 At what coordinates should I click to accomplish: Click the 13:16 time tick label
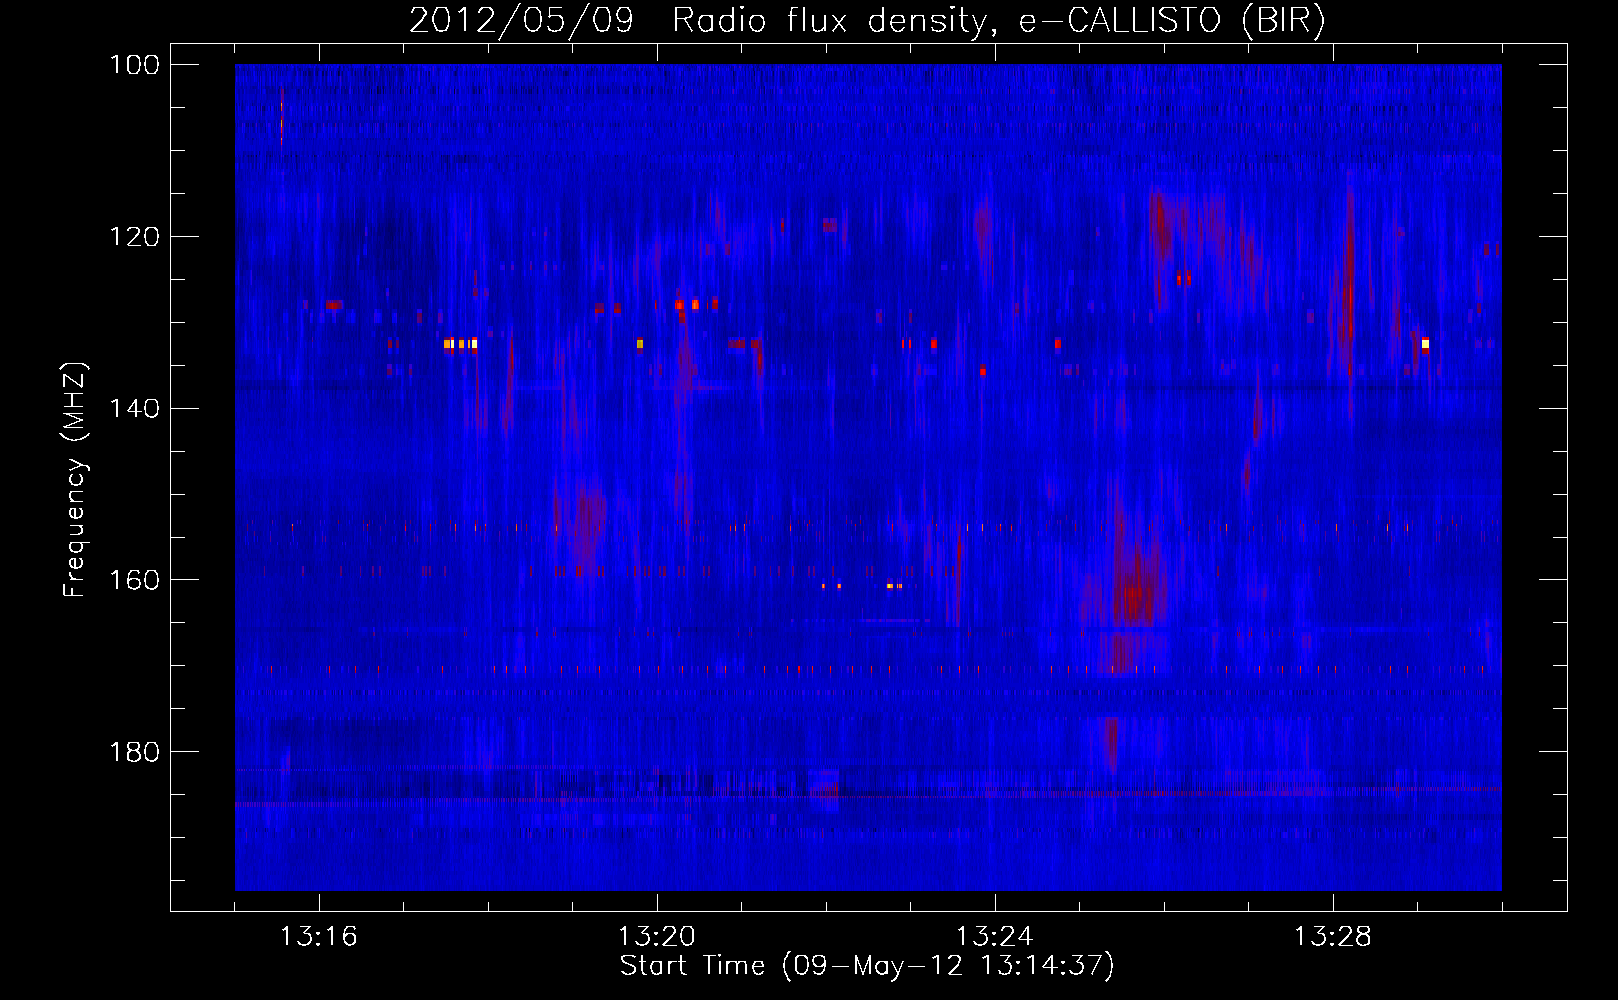pos(319,937)
